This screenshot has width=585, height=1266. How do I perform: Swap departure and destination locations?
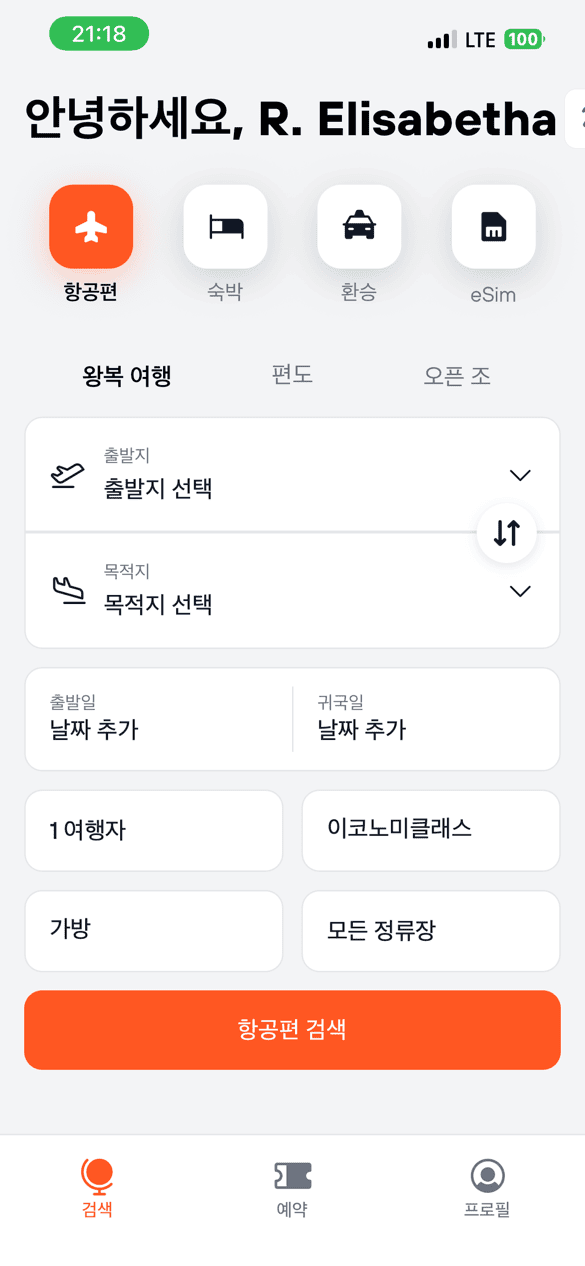click(x=507, y=533)
